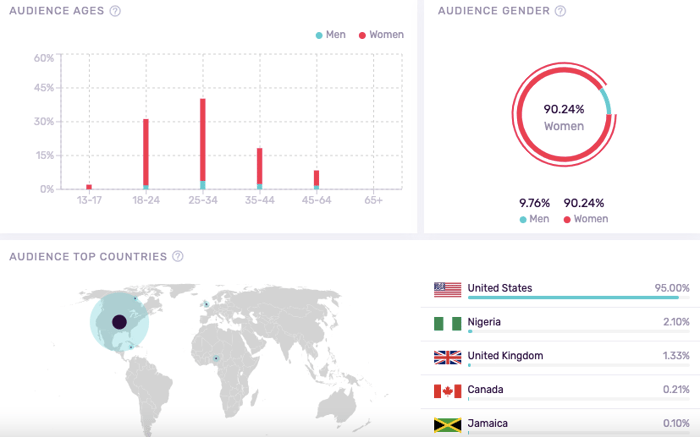The height and width of the screenshot is (437, 700).
Task: Select the 35-44 age bar
Action: click(x=260, y=168)
